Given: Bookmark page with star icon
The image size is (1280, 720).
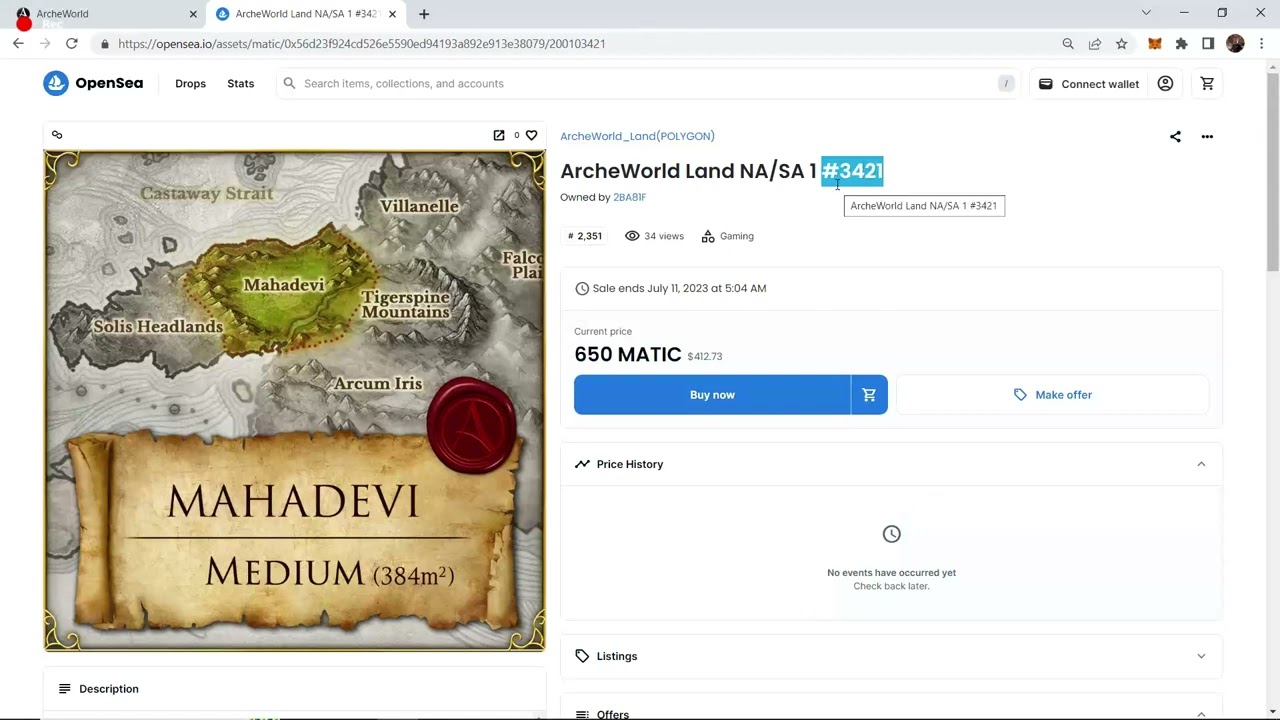Looking at the screenshot, I should click(x=1121, y=44).
